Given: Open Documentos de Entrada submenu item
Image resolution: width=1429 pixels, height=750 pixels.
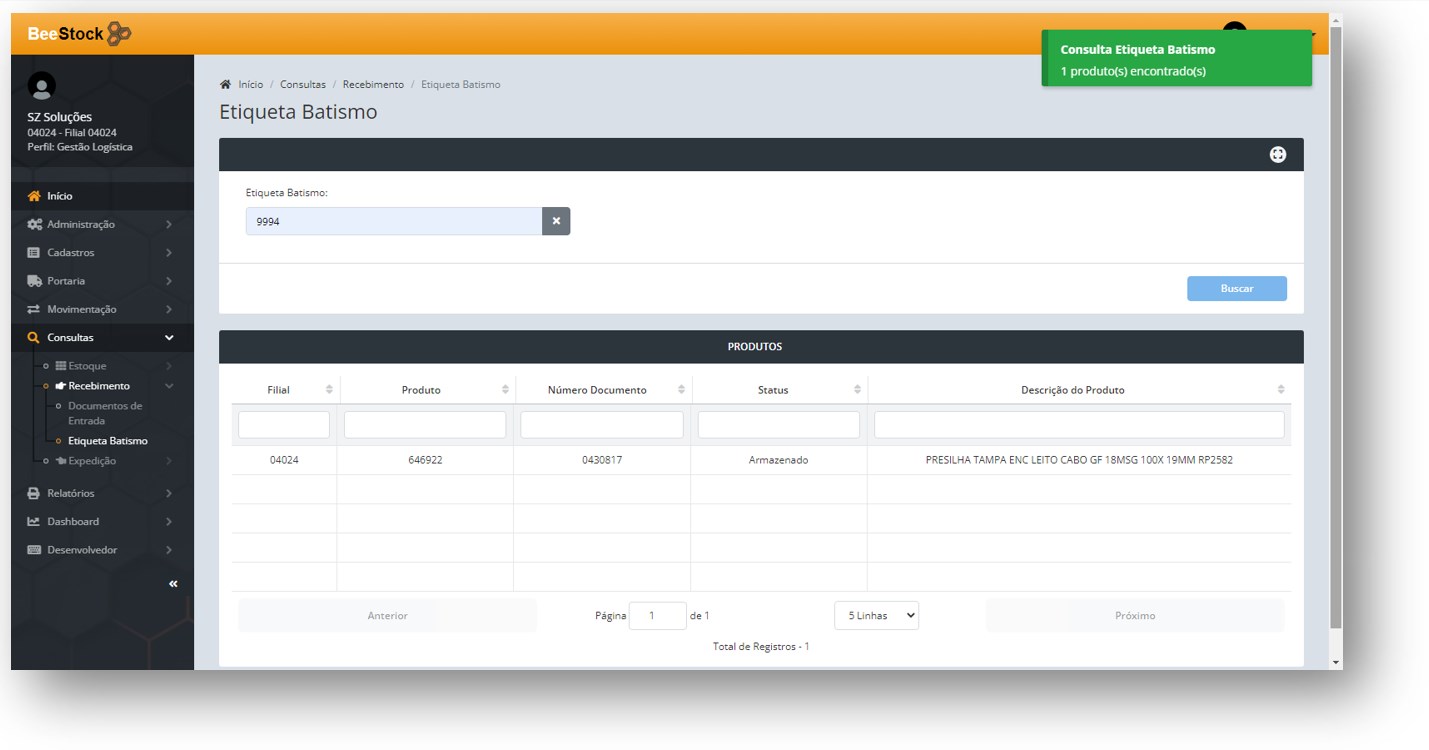Looking at the screenshot, I should point(105,413).
